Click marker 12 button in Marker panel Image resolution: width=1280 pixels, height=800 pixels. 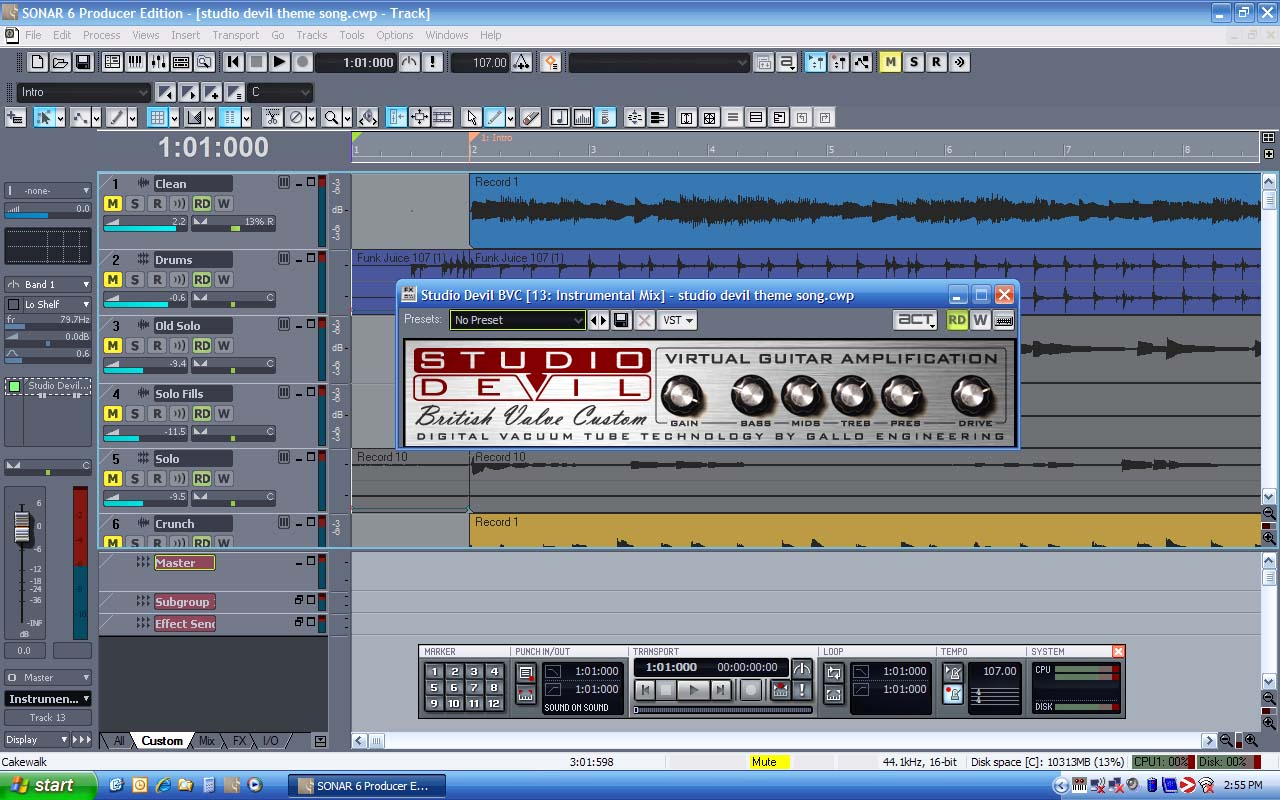(493, 704)
